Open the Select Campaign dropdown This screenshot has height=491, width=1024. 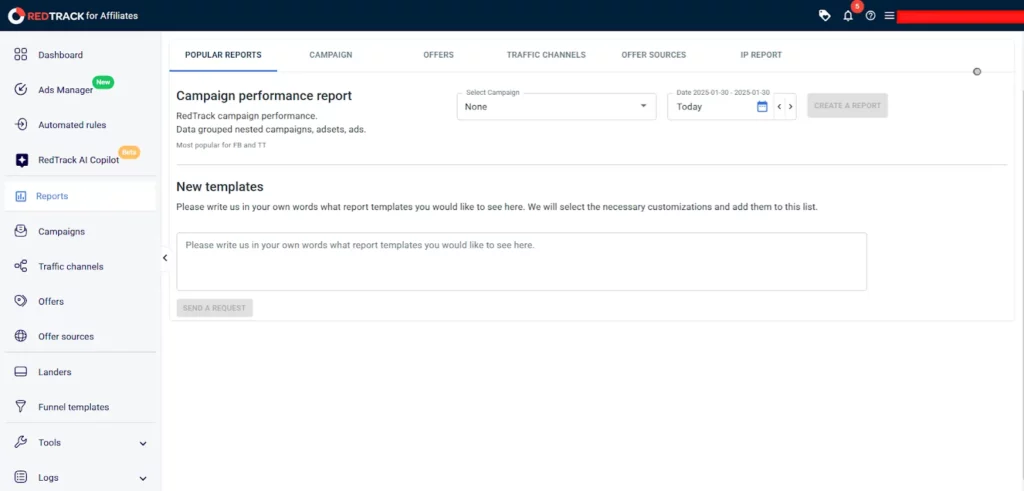(x=556, y=106)
